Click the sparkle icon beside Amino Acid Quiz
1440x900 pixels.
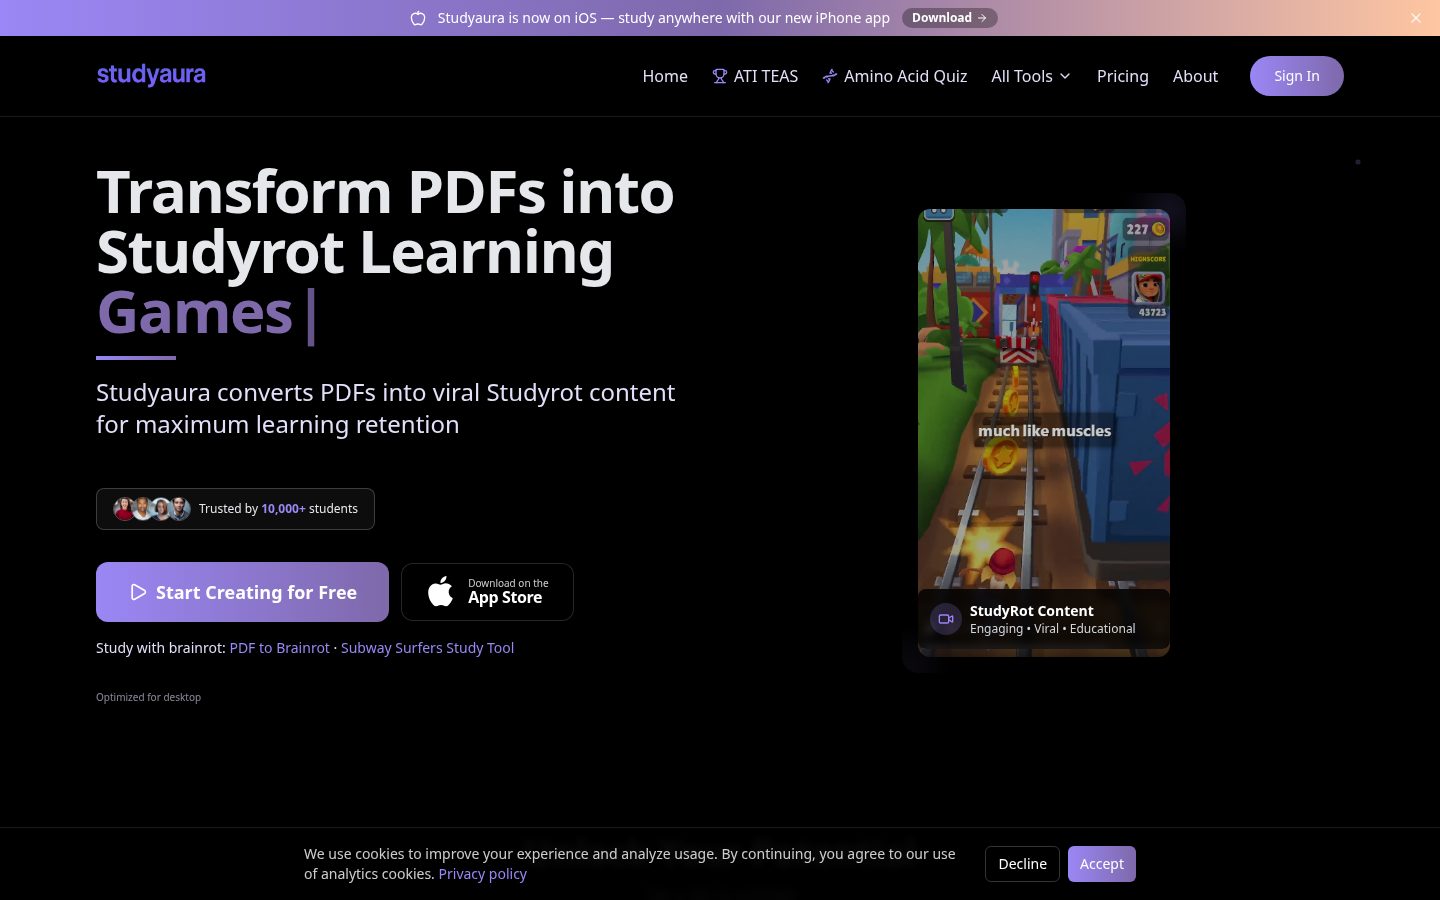coord(830,76)
